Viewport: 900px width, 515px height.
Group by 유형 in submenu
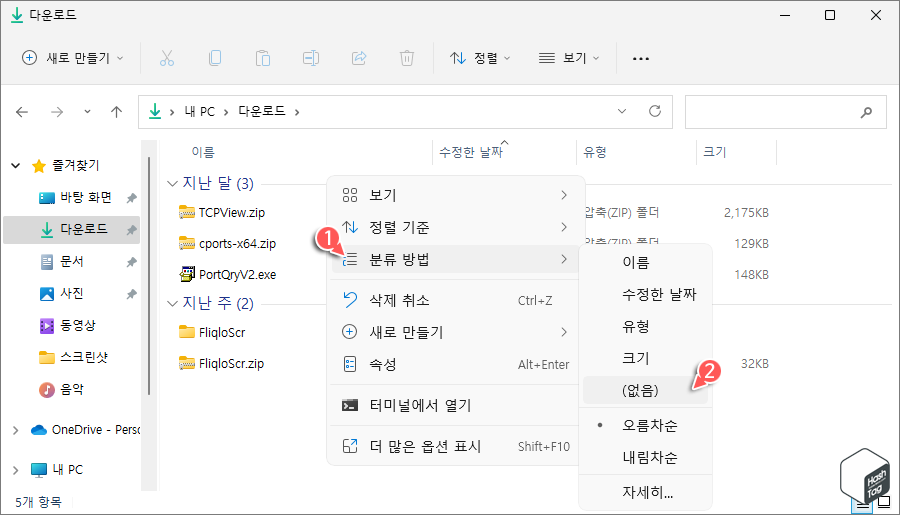[645, 327]
